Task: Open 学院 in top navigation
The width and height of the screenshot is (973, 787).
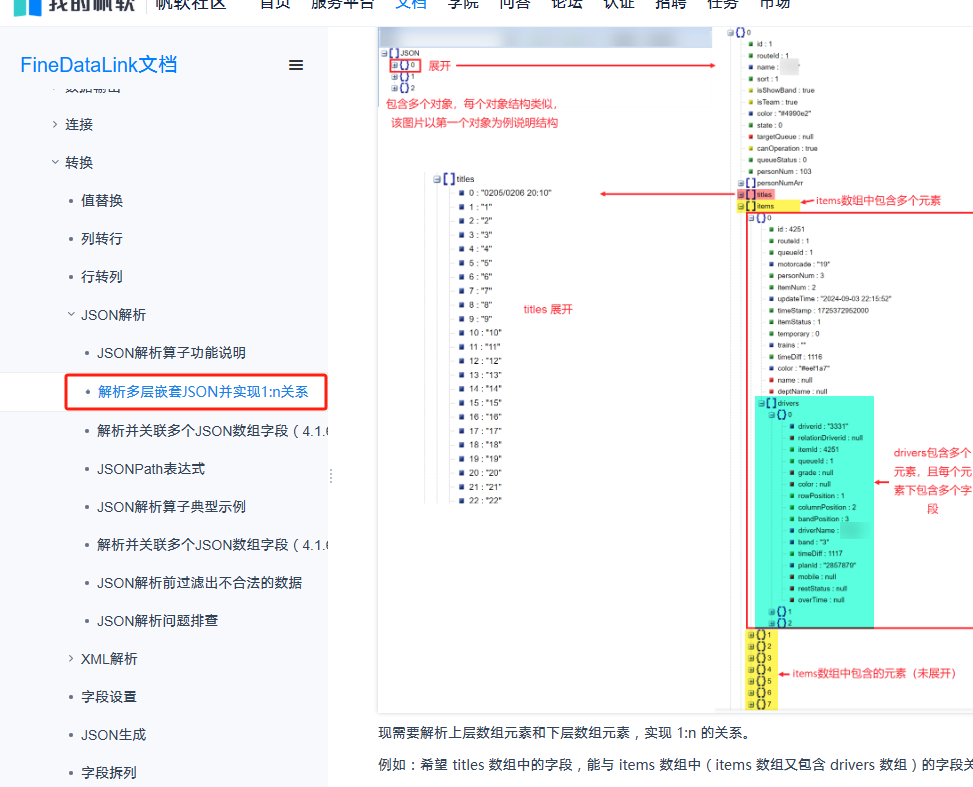Action: click(x=463, y=4)
